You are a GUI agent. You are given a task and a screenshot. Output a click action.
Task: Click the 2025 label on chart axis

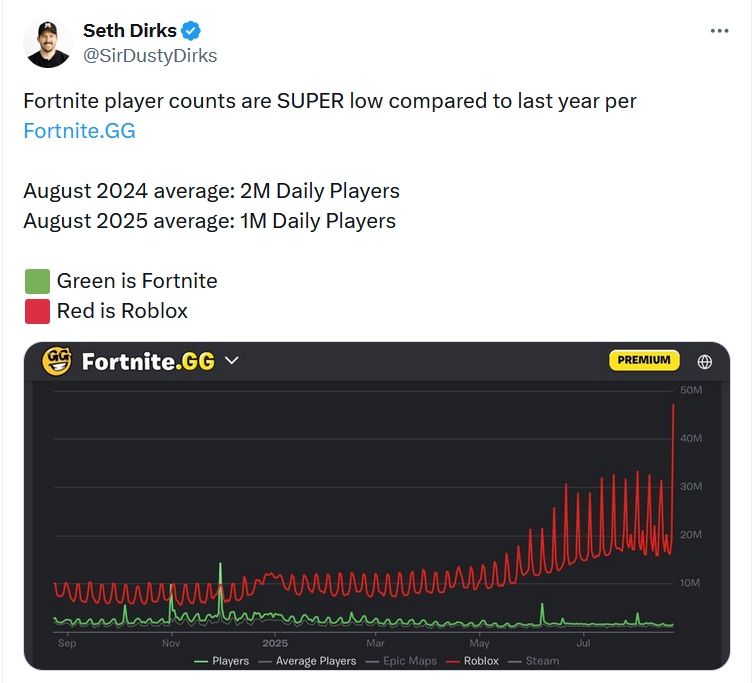click(275, 643)
